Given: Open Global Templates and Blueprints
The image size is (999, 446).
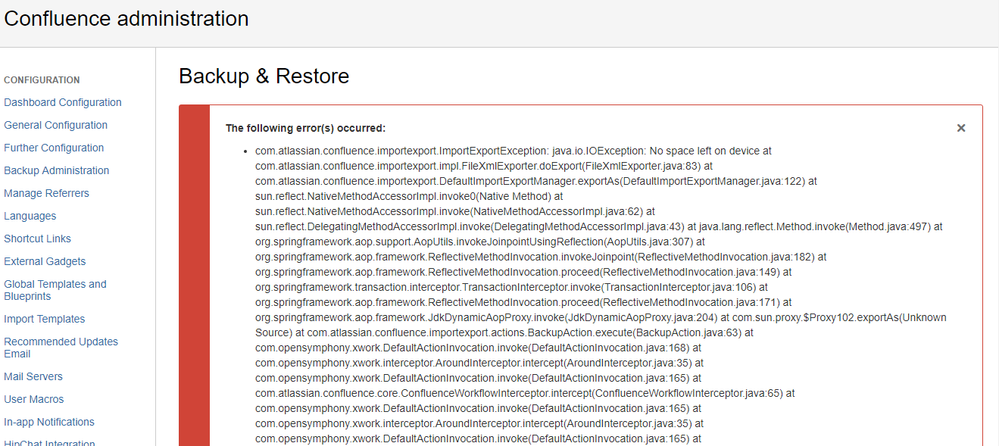Looking at the screenshot, I should 55,290.
